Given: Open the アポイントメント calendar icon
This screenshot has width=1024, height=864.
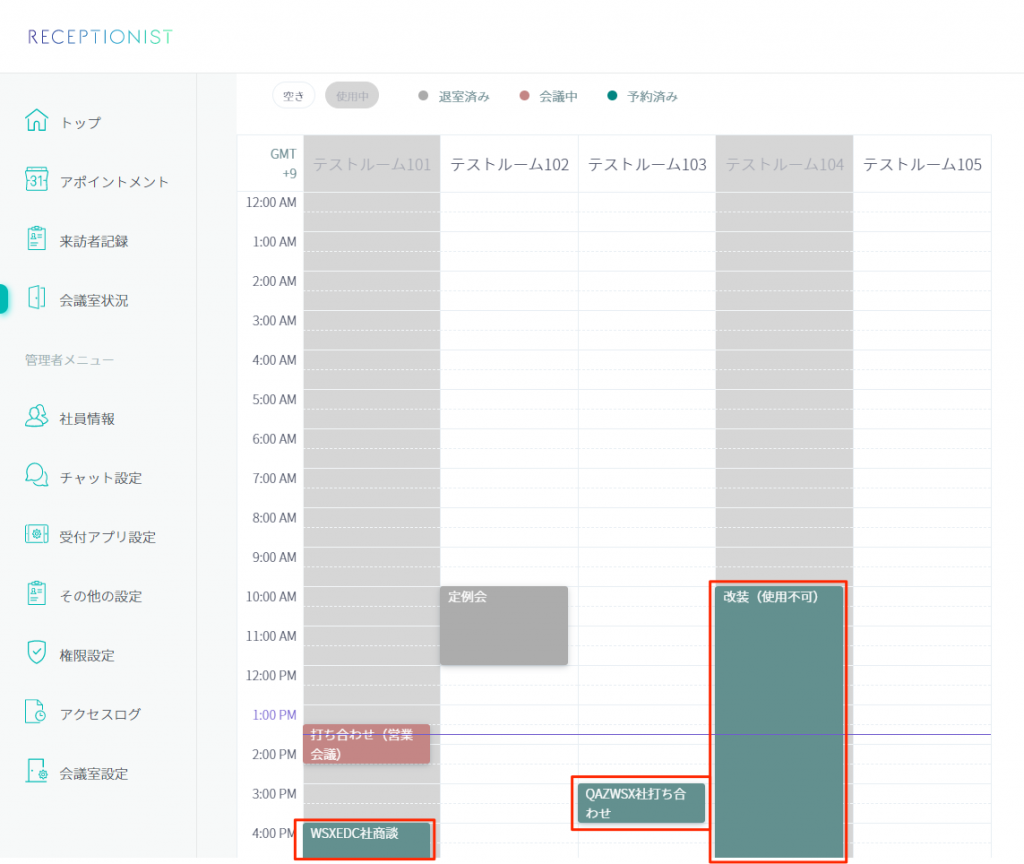Looking at the screenshot, I should 37,179.
